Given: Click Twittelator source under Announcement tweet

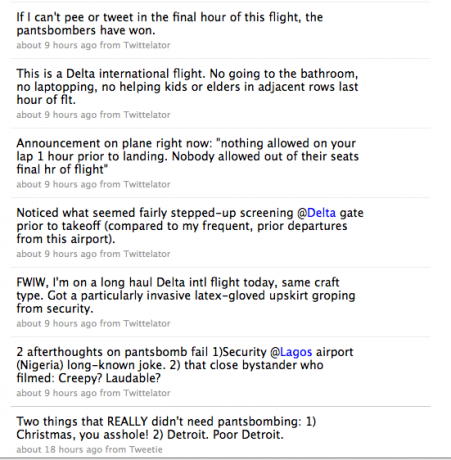Looking at the screenshot, I should click(147, 184).
